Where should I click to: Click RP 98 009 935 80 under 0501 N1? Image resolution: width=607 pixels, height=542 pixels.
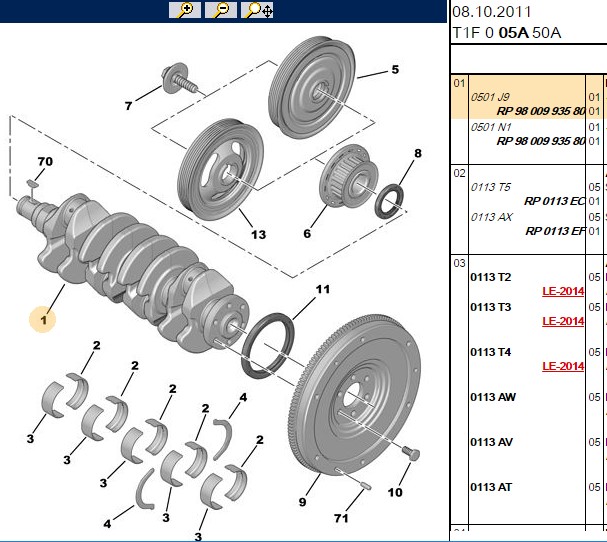(x=541, y=141)
